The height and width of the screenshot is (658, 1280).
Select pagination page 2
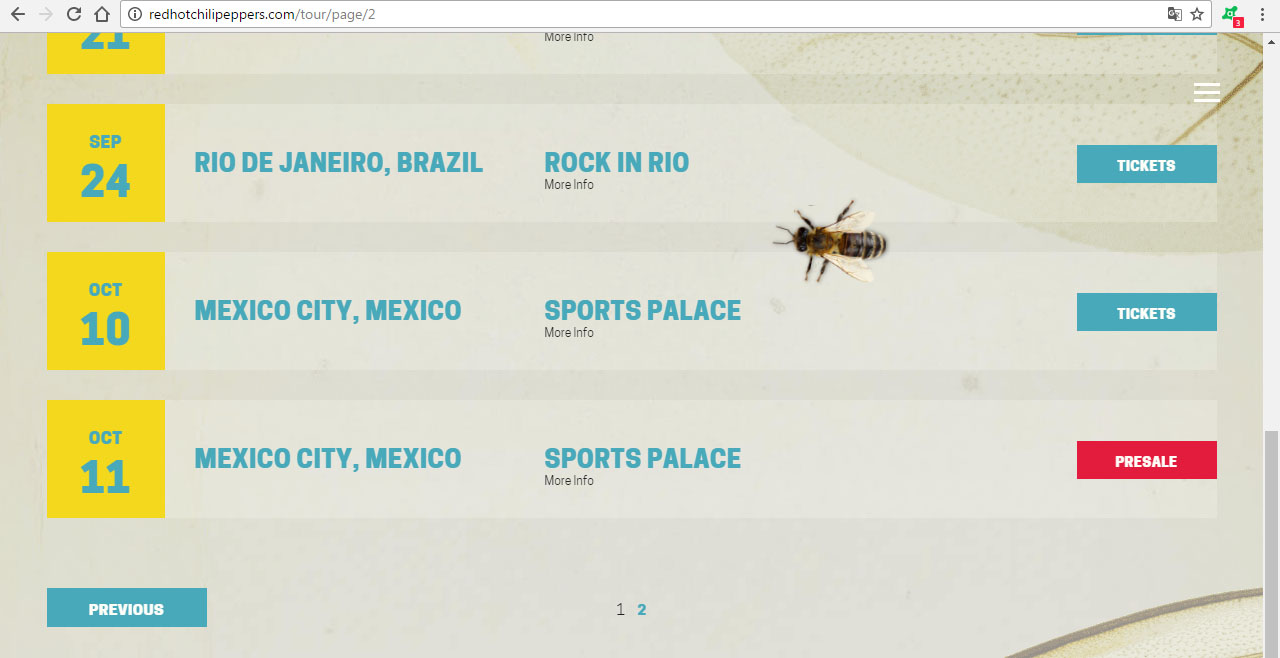click(642, 609)
